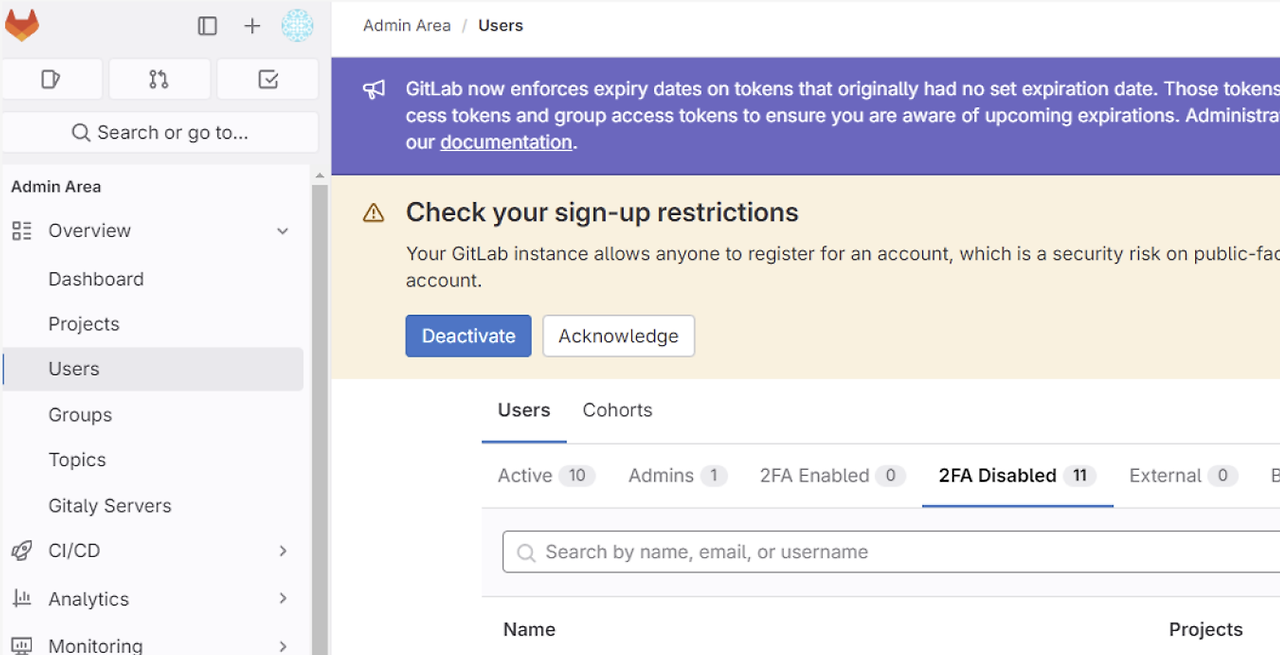
Task: Open the GitLab logo homepage
Action: (22, 25)
